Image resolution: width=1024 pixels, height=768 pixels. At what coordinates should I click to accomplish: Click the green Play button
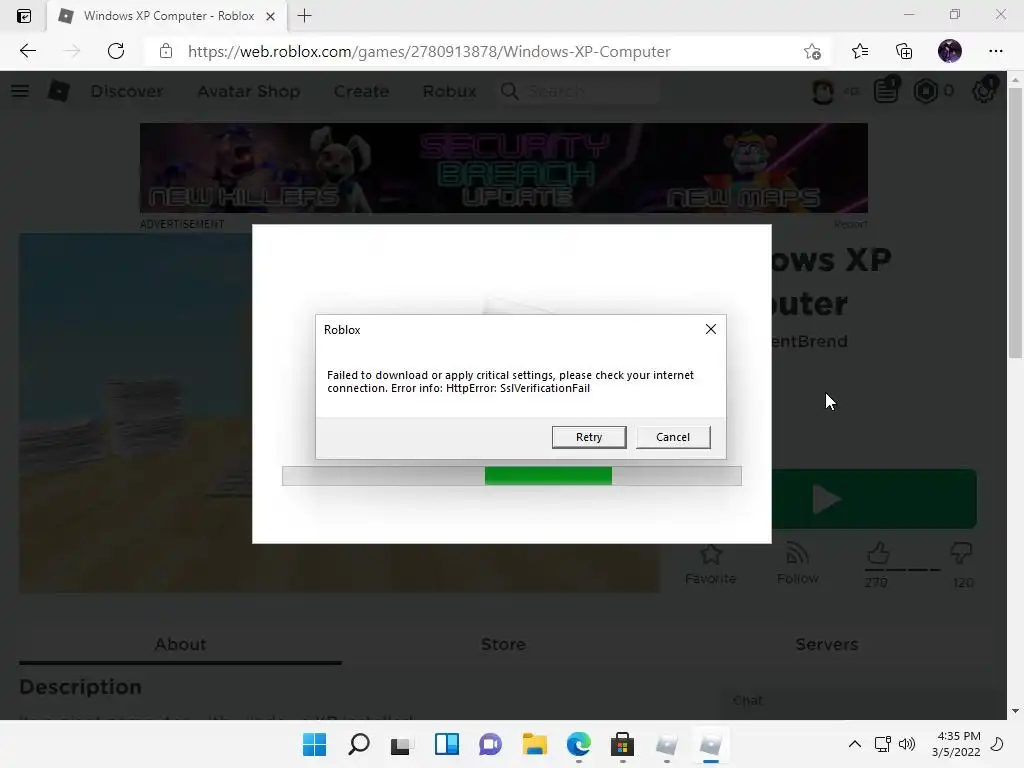click(874, 499)
